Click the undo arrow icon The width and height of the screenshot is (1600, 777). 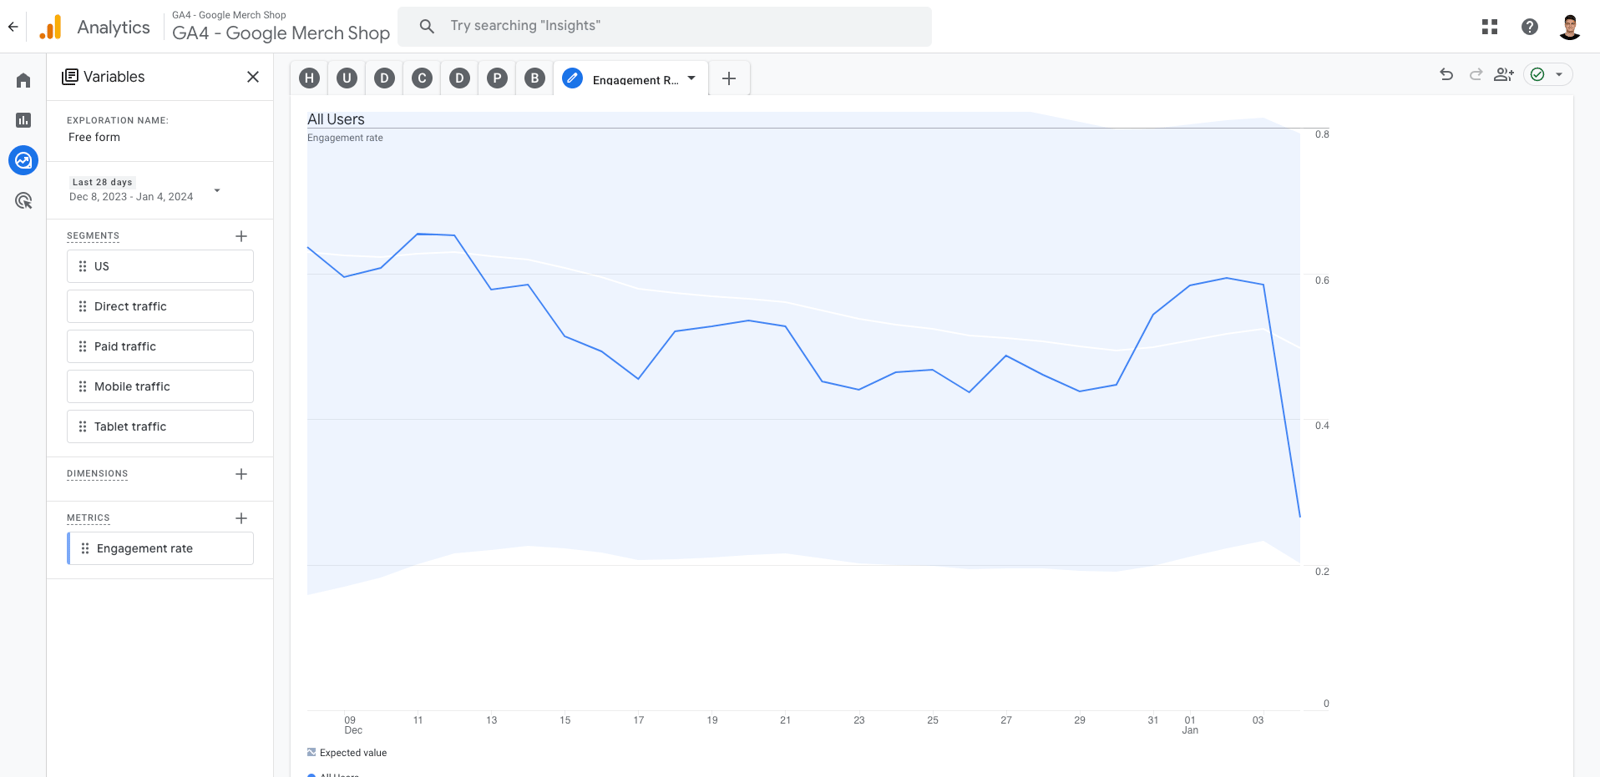point(1446,74)
